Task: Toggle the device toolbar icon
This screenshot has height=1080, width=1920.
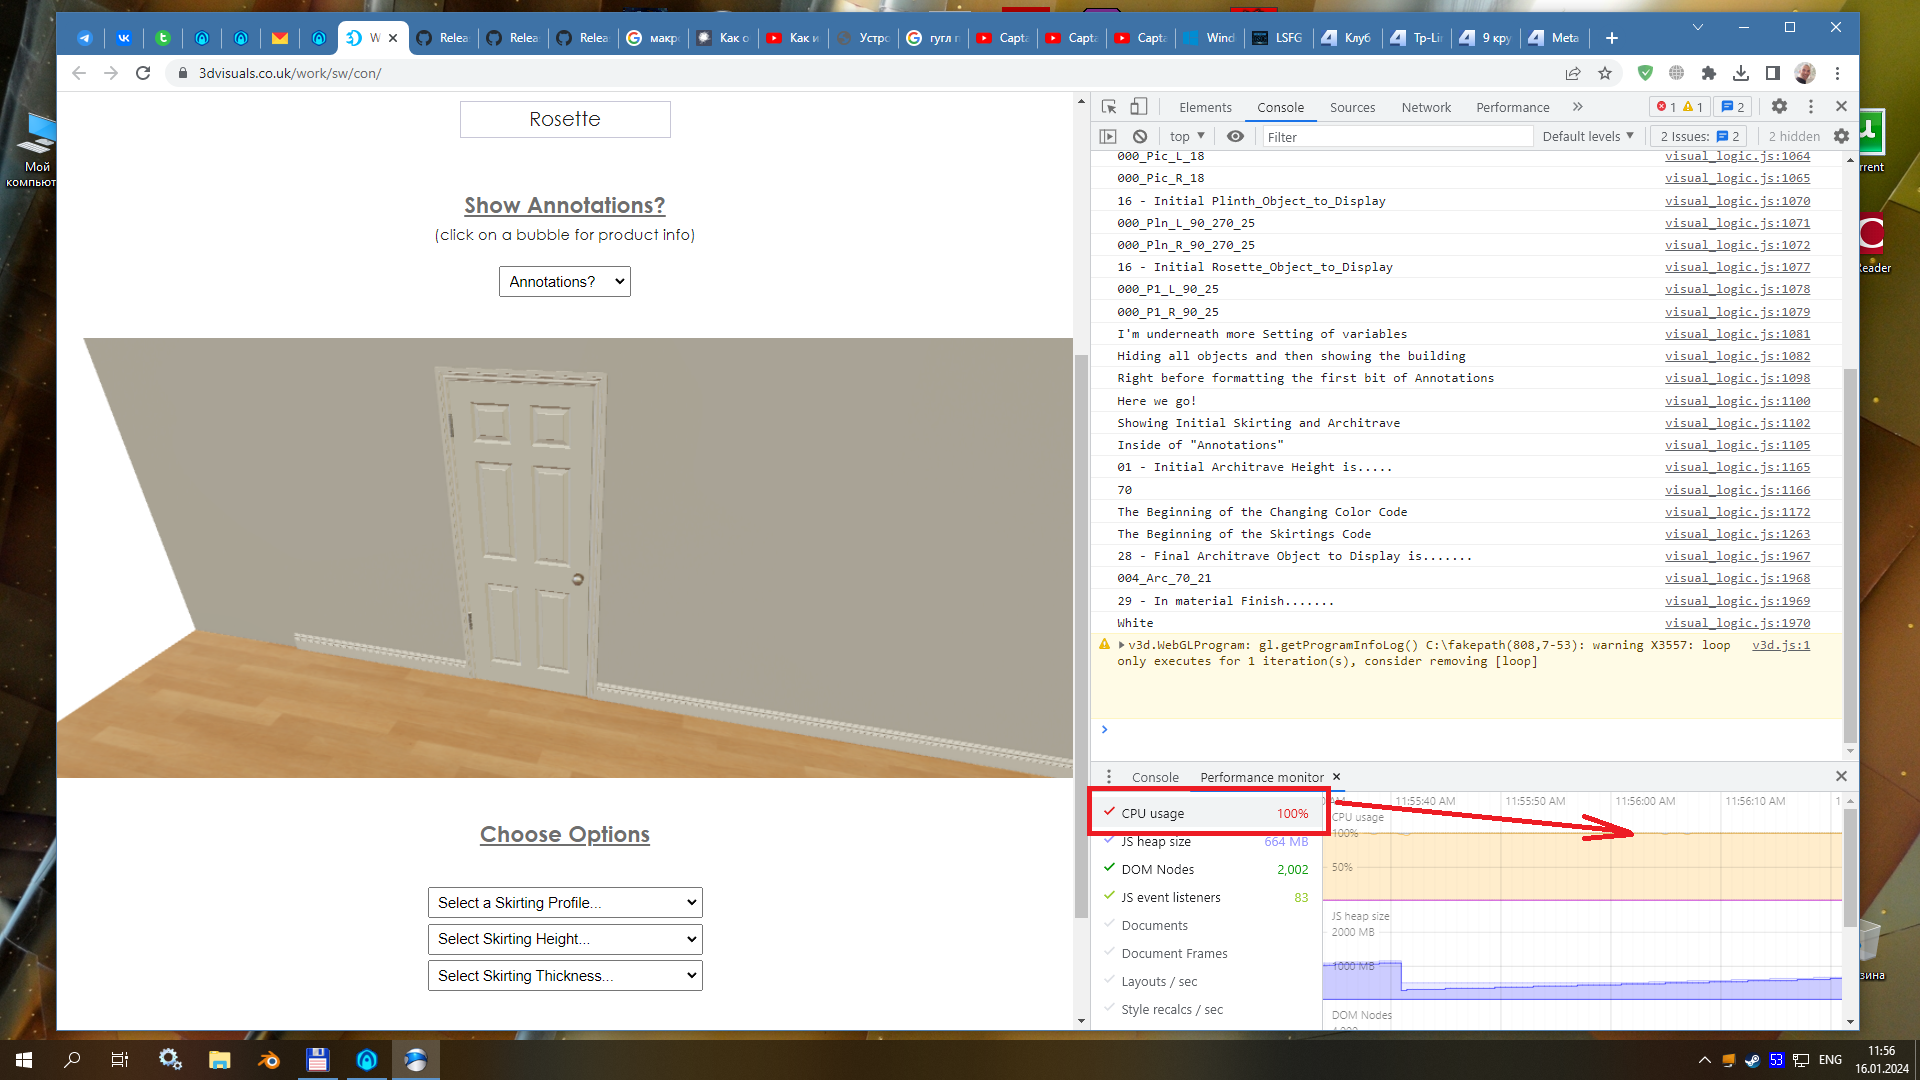Action: (1139, 107)
